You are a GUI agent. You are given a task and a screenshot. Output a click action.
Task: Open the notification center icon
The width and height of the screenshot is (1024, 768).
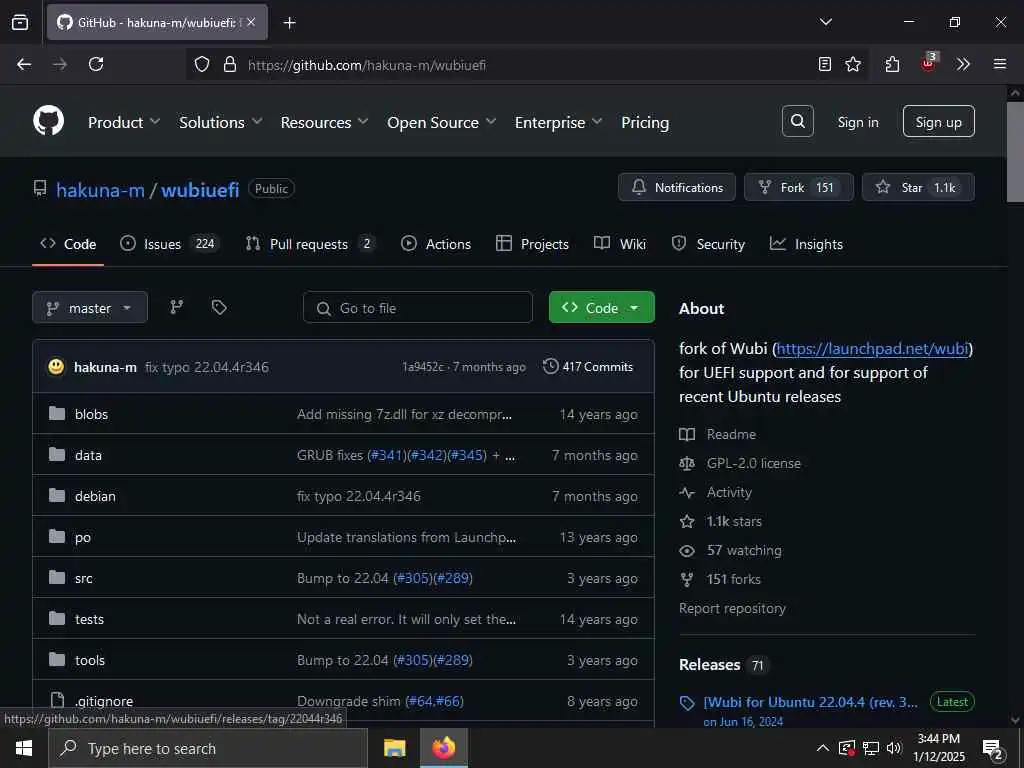[x=993, y=749]
